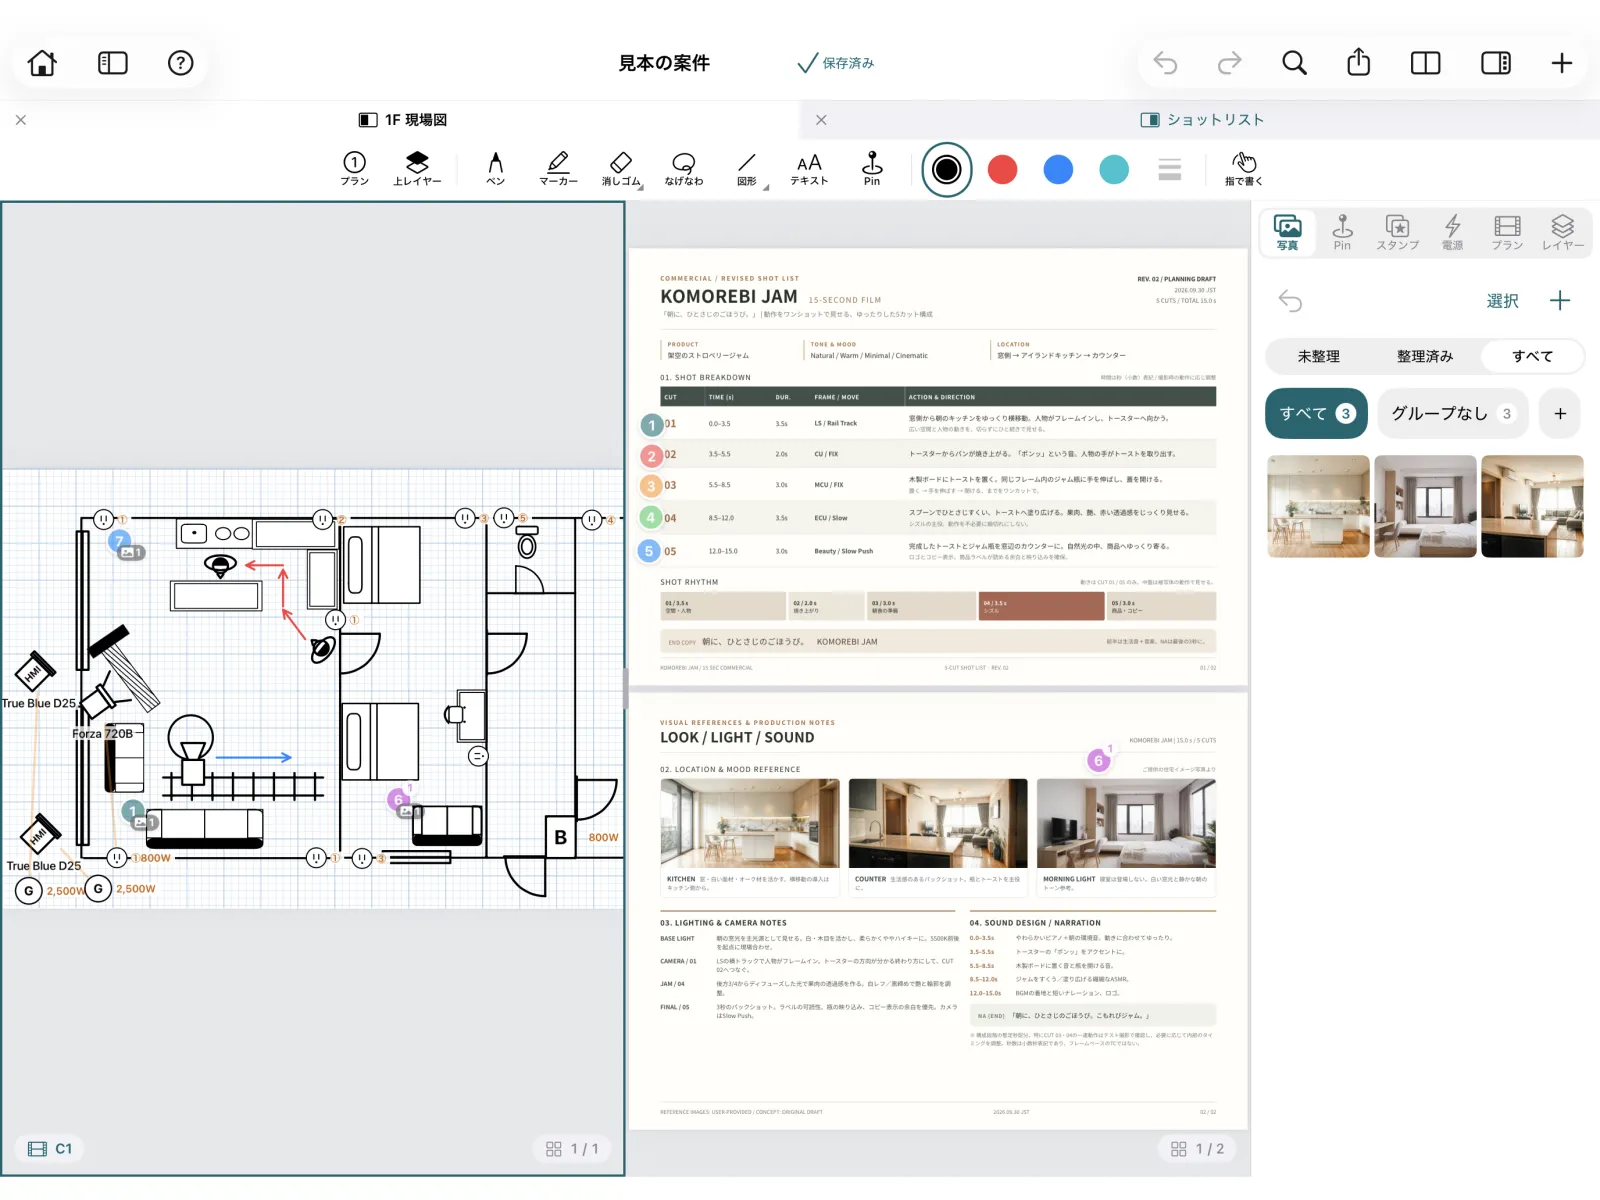This screenshot has width=1600, height=1200.
Task: Add a new photo group plus button
Action: tap(1560, 413)
